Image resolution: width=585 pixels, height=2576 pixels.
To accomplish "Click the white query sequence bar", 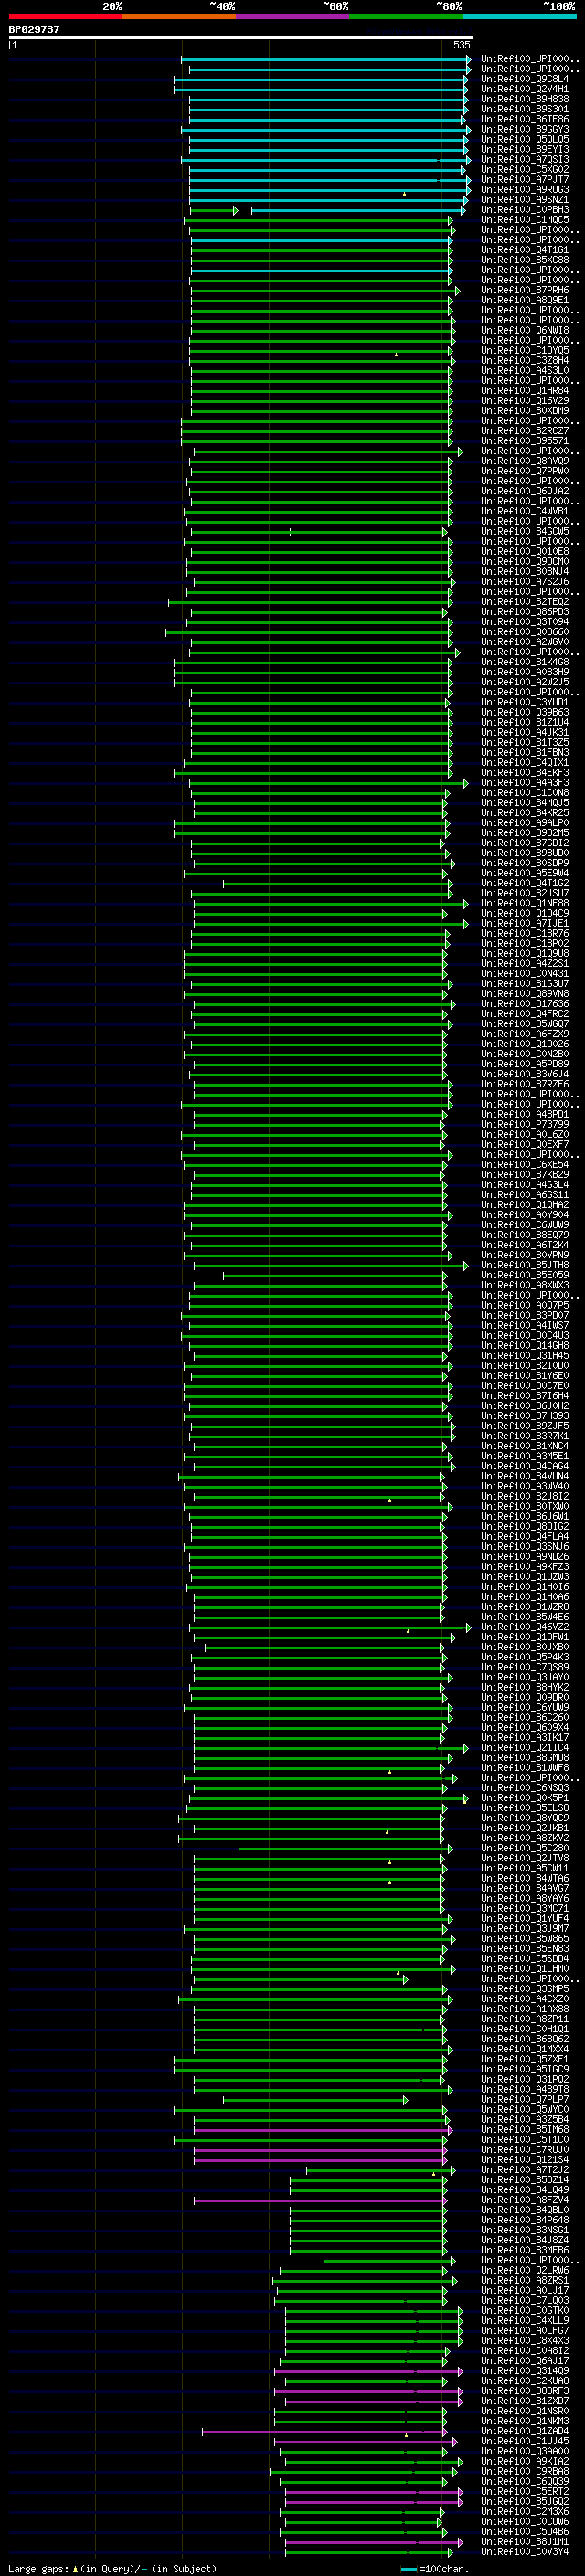I will tap(240, 37).
